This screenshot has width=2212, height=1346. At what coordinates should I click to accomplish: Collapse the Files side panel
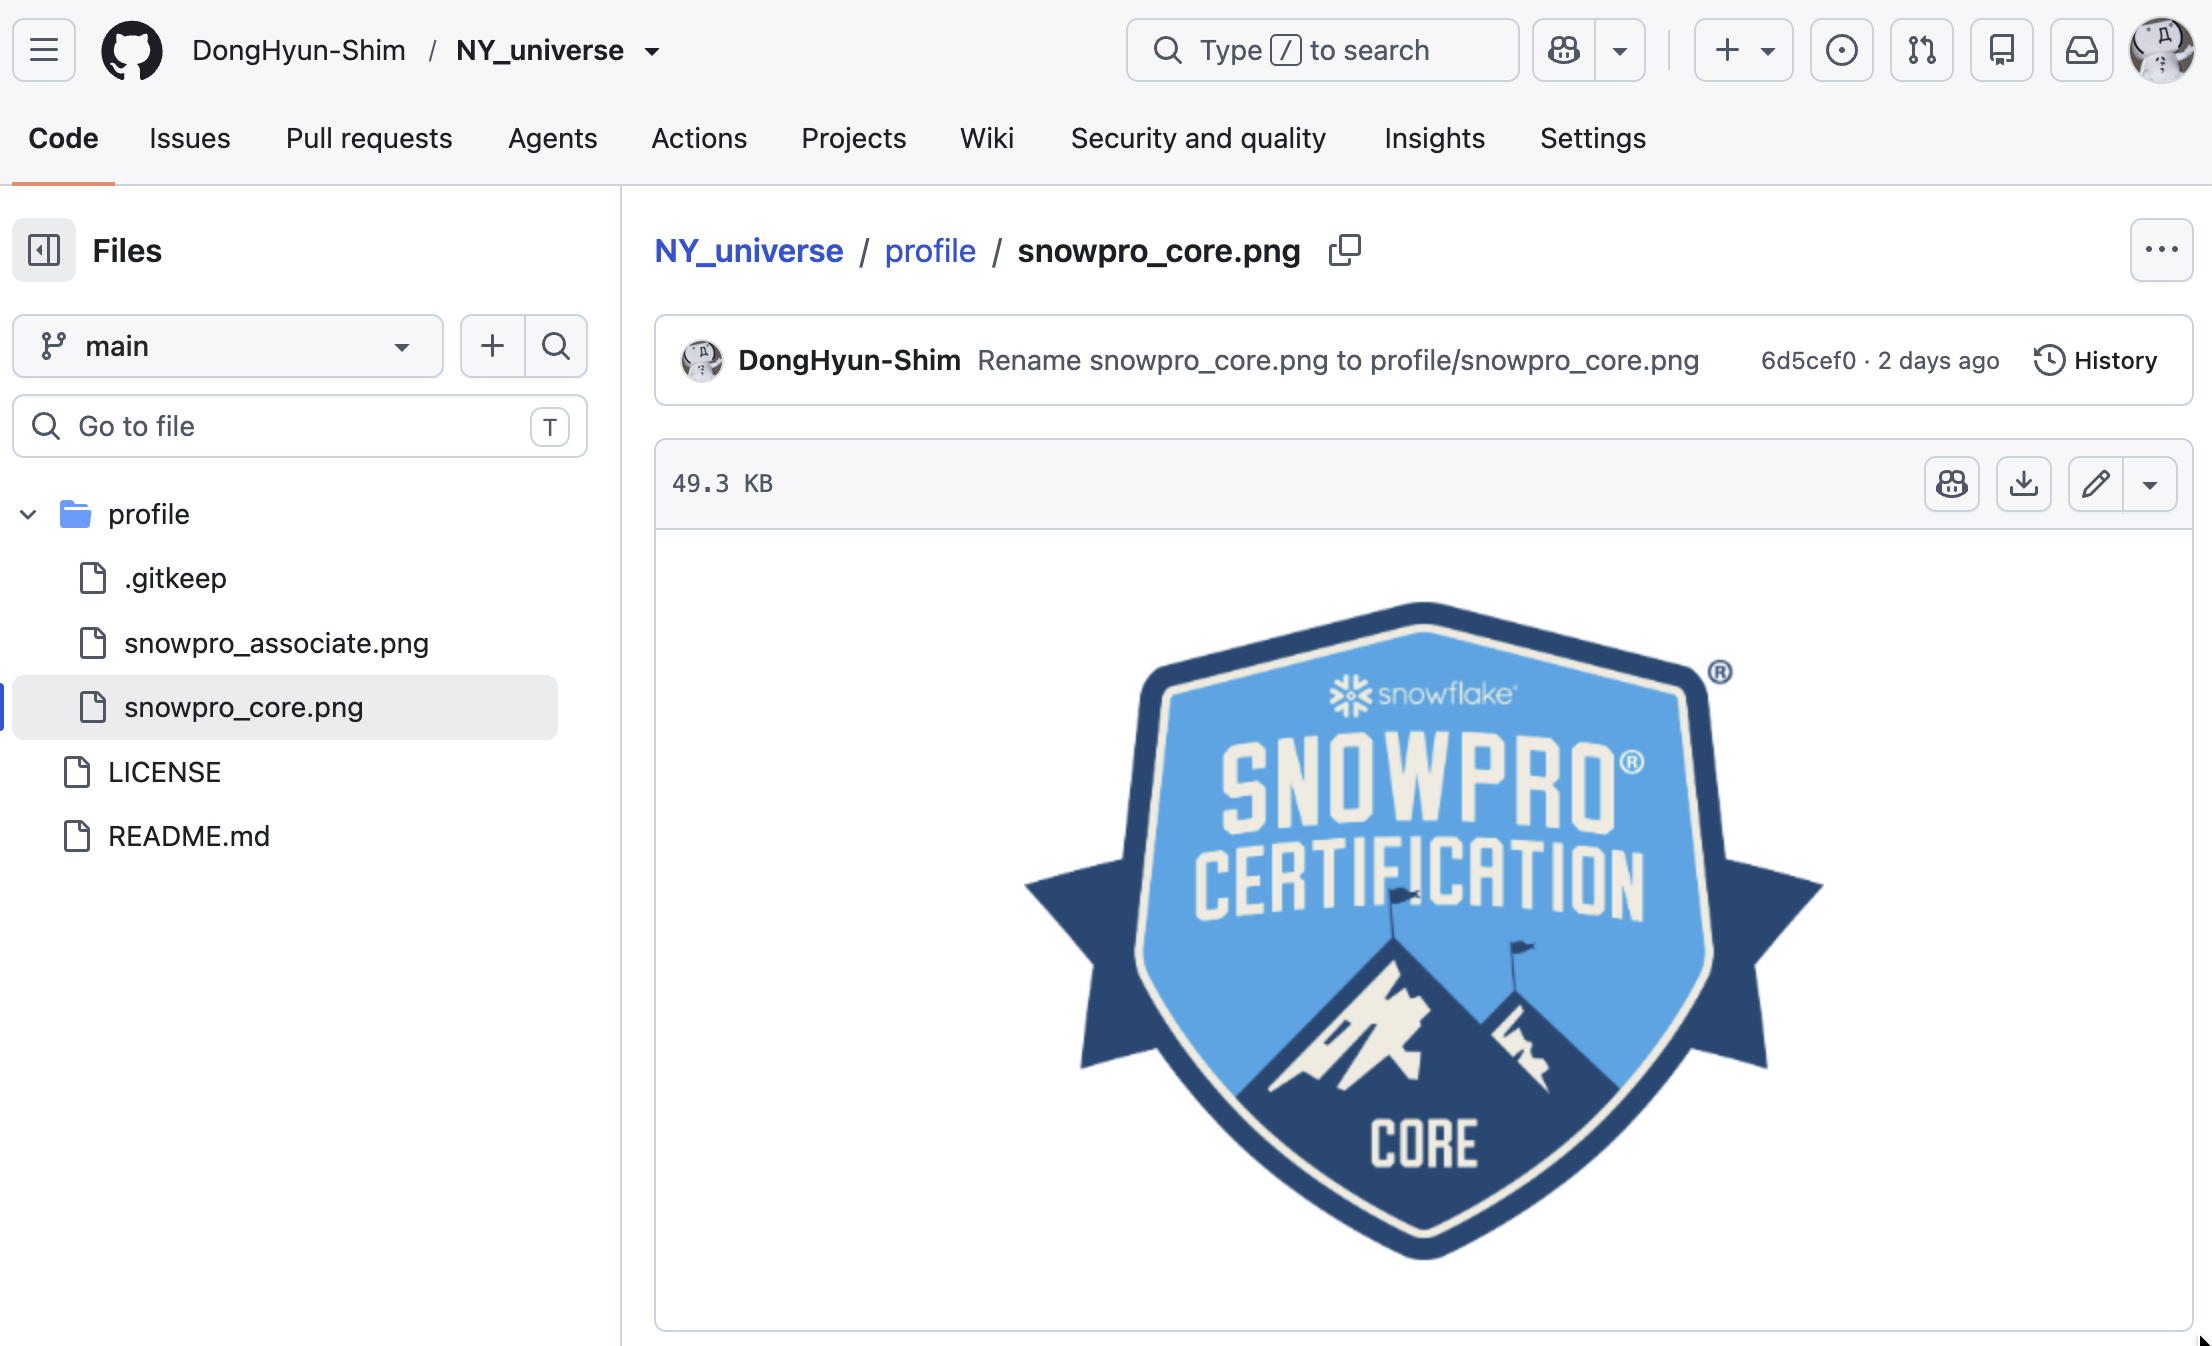[x=44, y=250]
